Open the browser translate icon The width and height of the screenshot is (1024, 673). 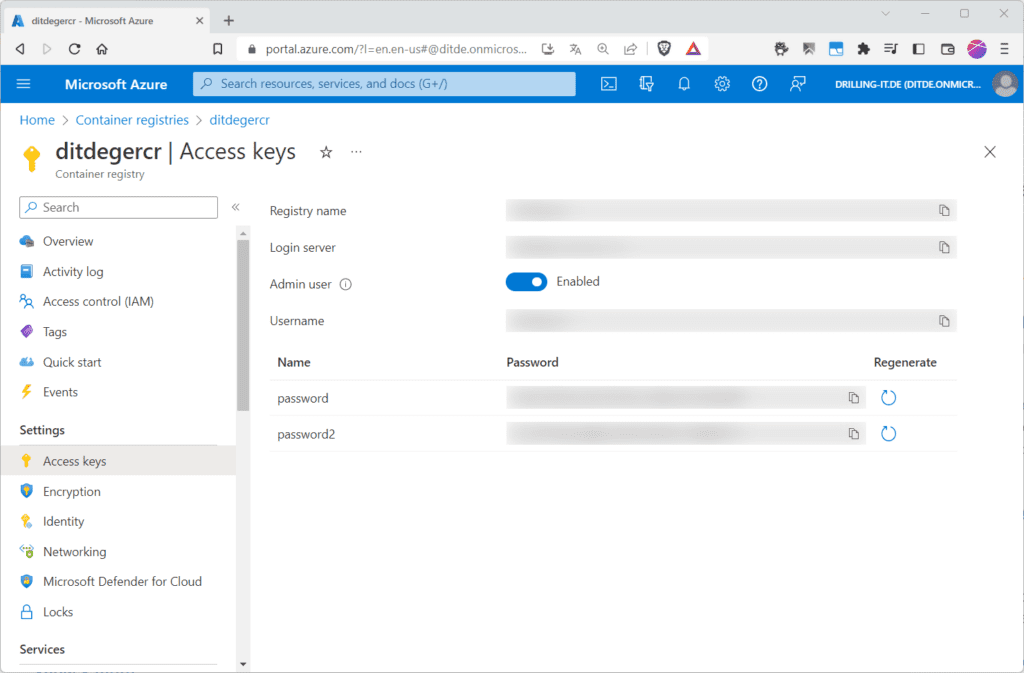pyautogui.click(x=575, y=49)
